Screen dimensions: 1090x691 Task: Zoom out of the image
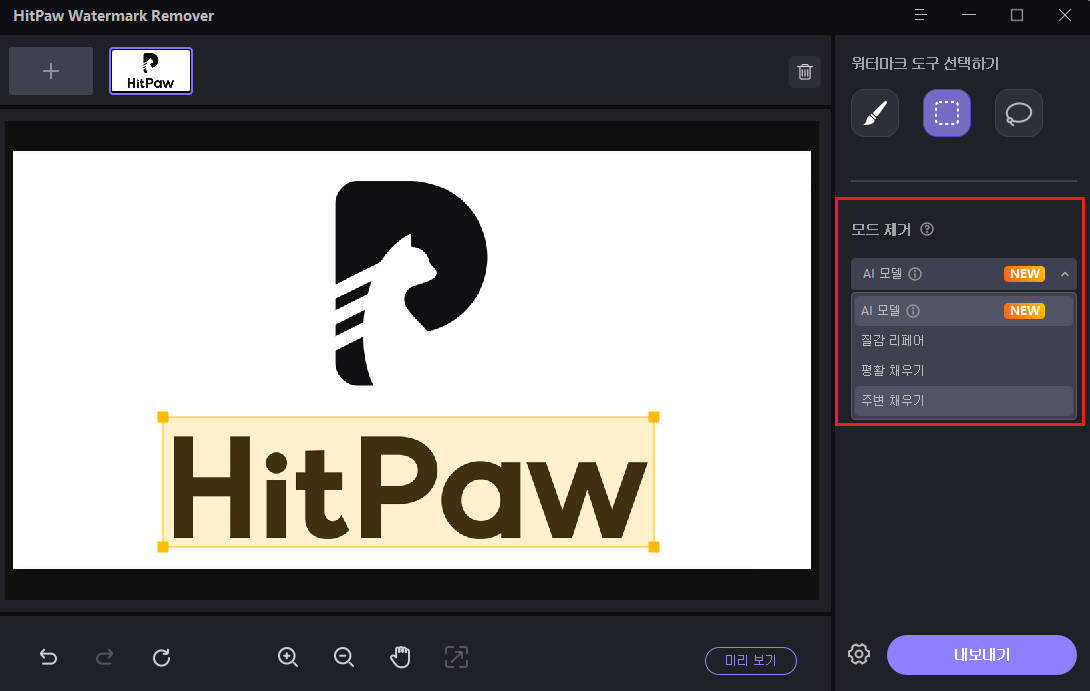[344, 657]
